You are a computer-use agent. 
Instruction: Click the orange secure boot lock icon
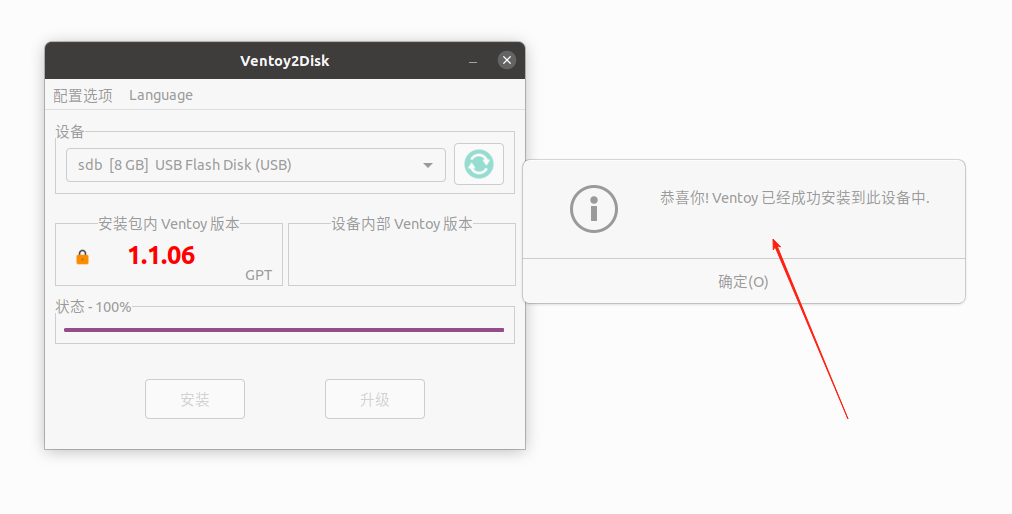point(83,257)
